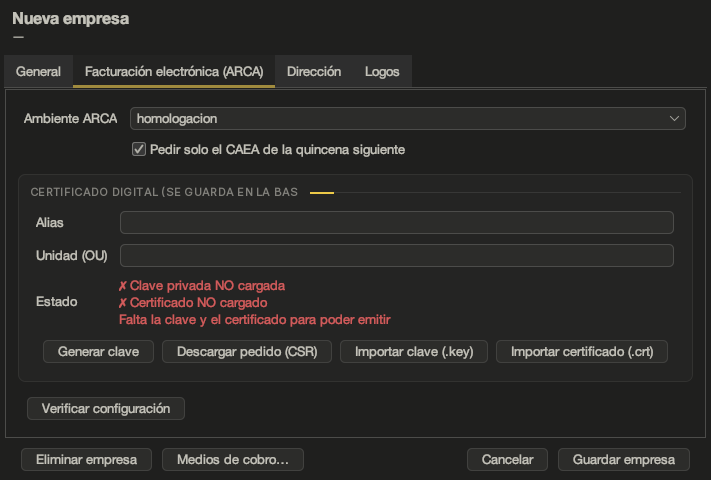Open the Ambiente ARCA dropdown
Screen dimensions: 711x480
pos(408,118)
